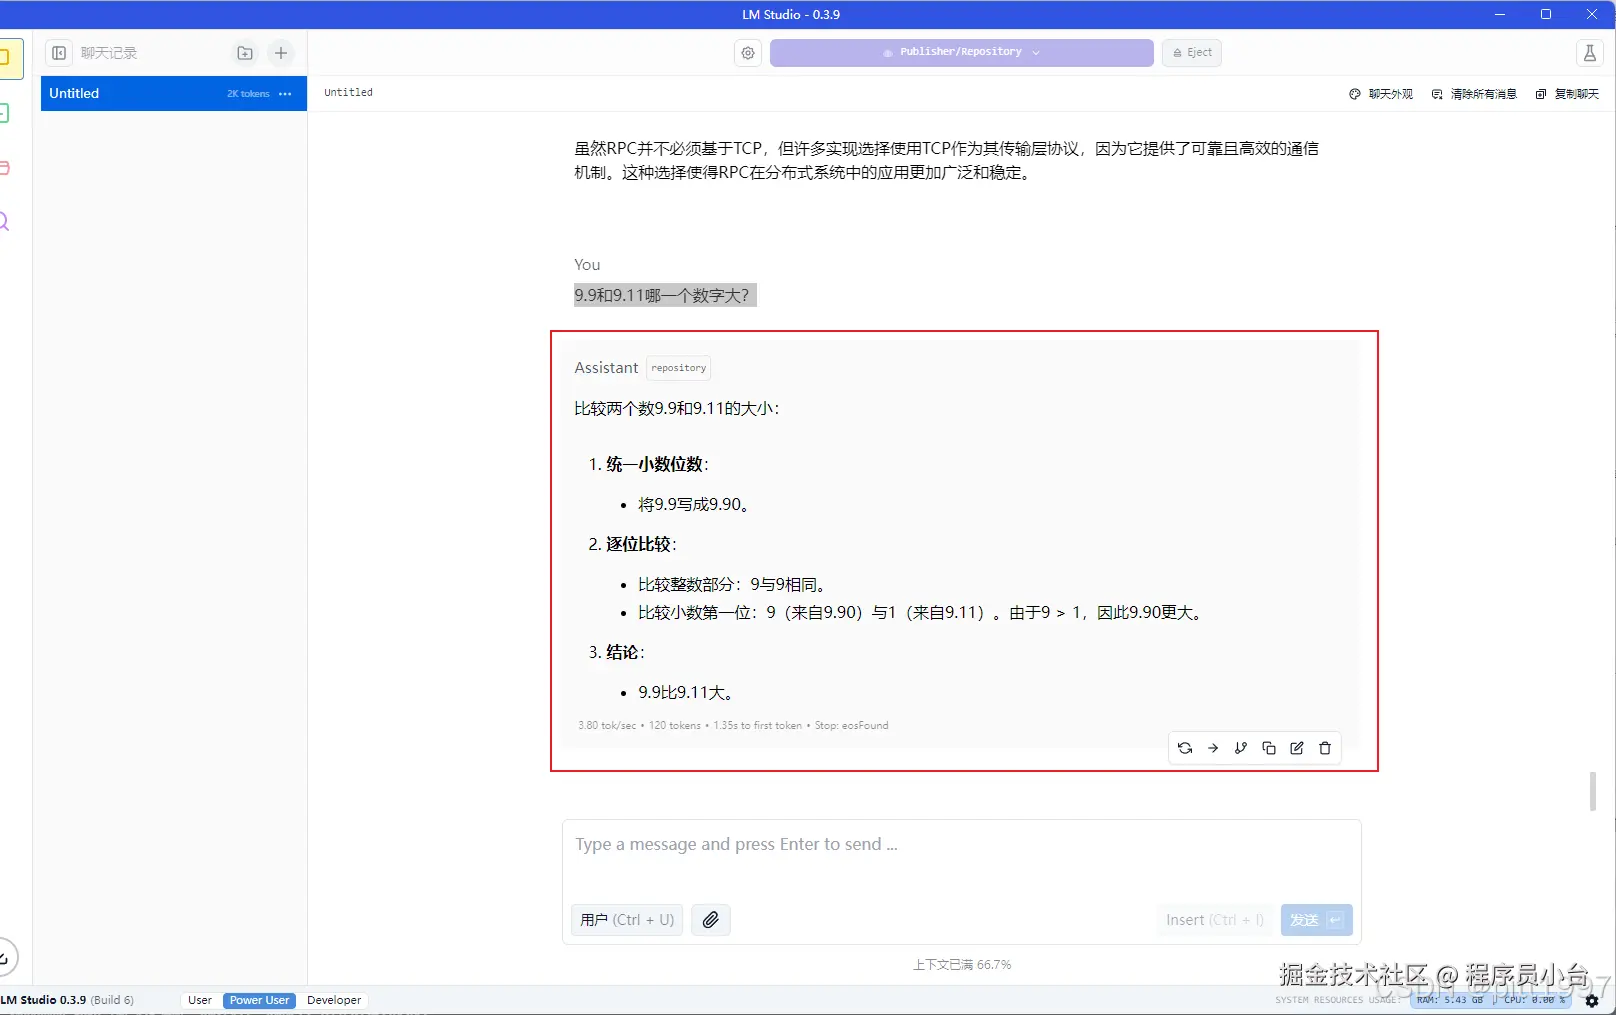This screenshot has height=1015, width=1616.
Task: Switch to User mode
Action: 199,1000
